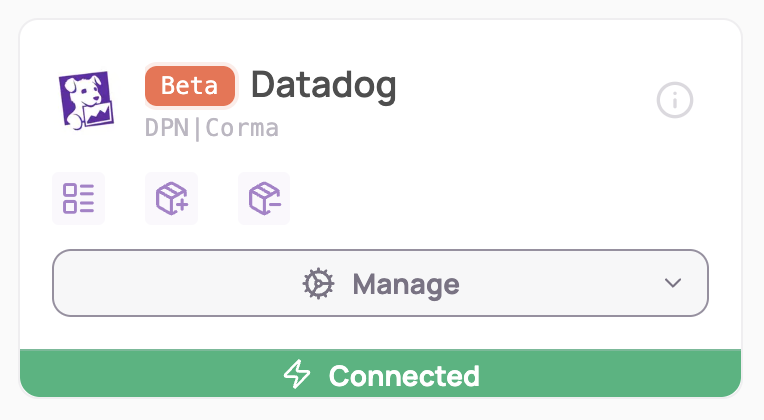Viewport: 764px width, 420px height.
Task: Click the package add icon
Action: tap(171, 198)
